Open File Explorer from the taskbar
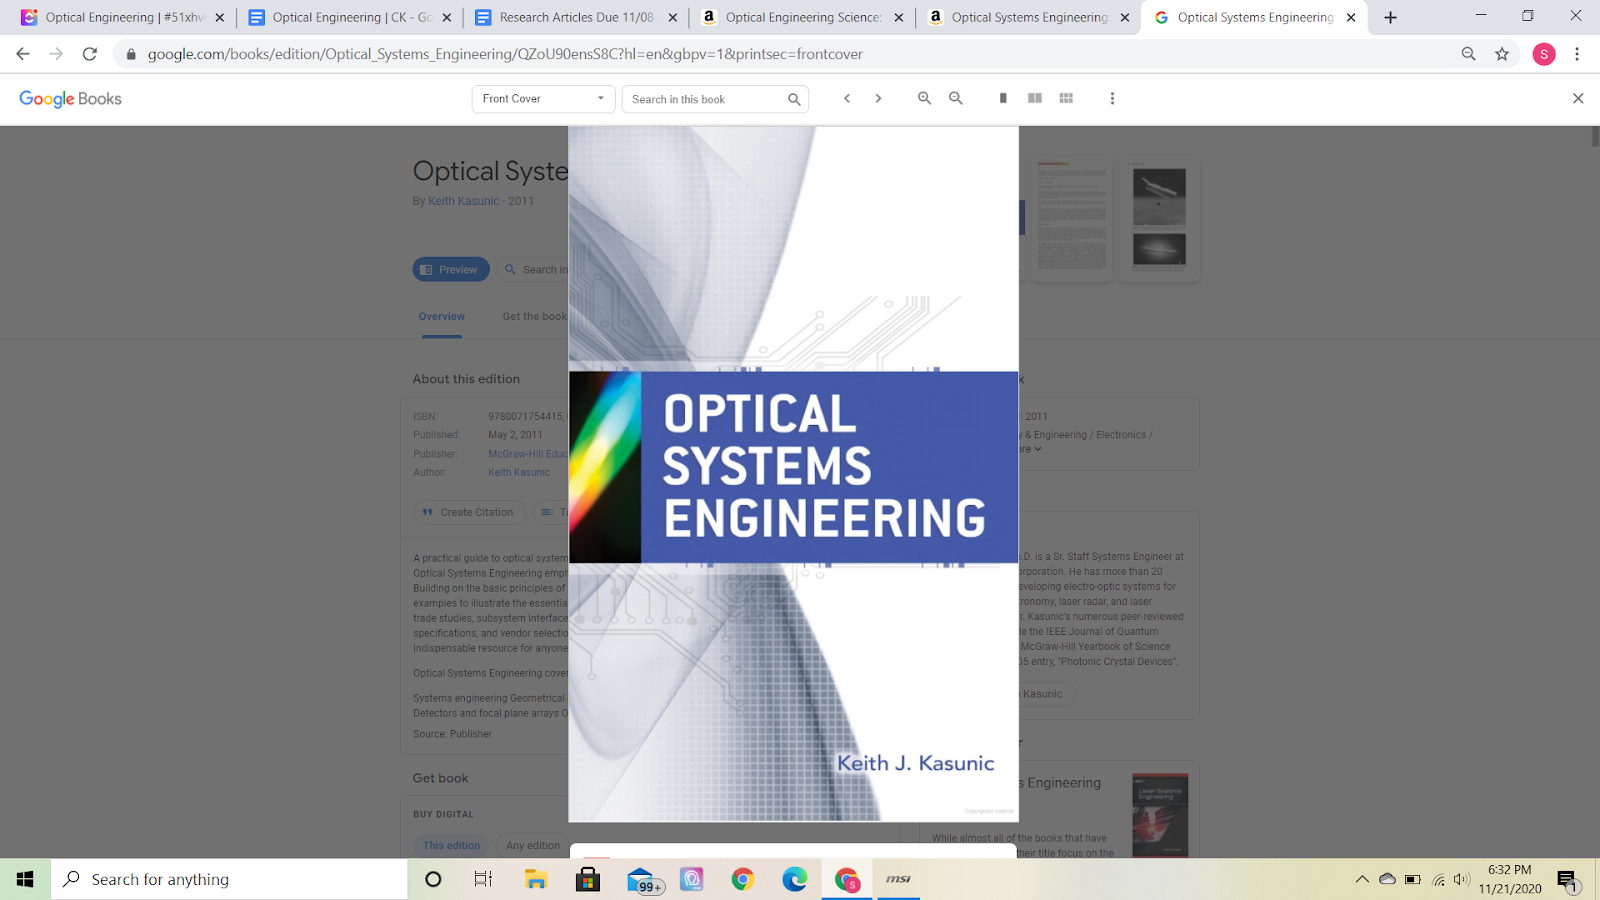Image resolution: width=1600 pixels, height=900 pixels. click(x=536, y=879)
